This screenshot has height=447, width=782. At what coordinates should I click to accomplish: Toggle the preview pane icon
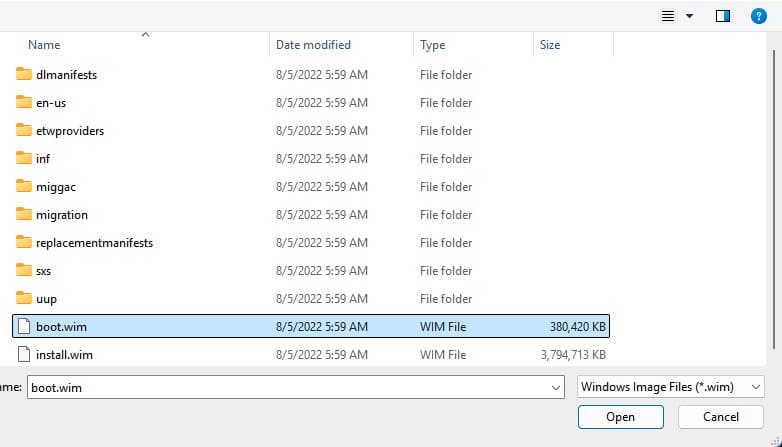click(723, 16)
